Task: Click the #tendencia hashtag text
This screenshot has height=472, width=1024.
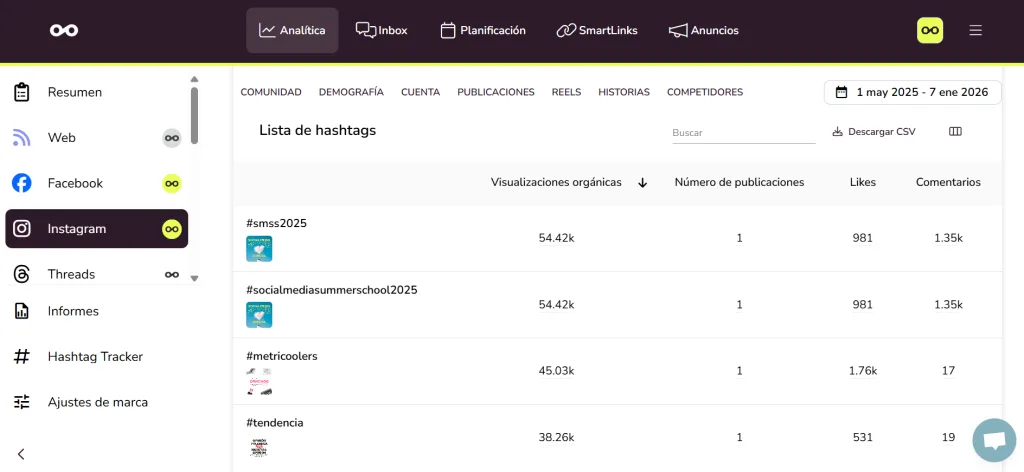Action: pos(275,423)
